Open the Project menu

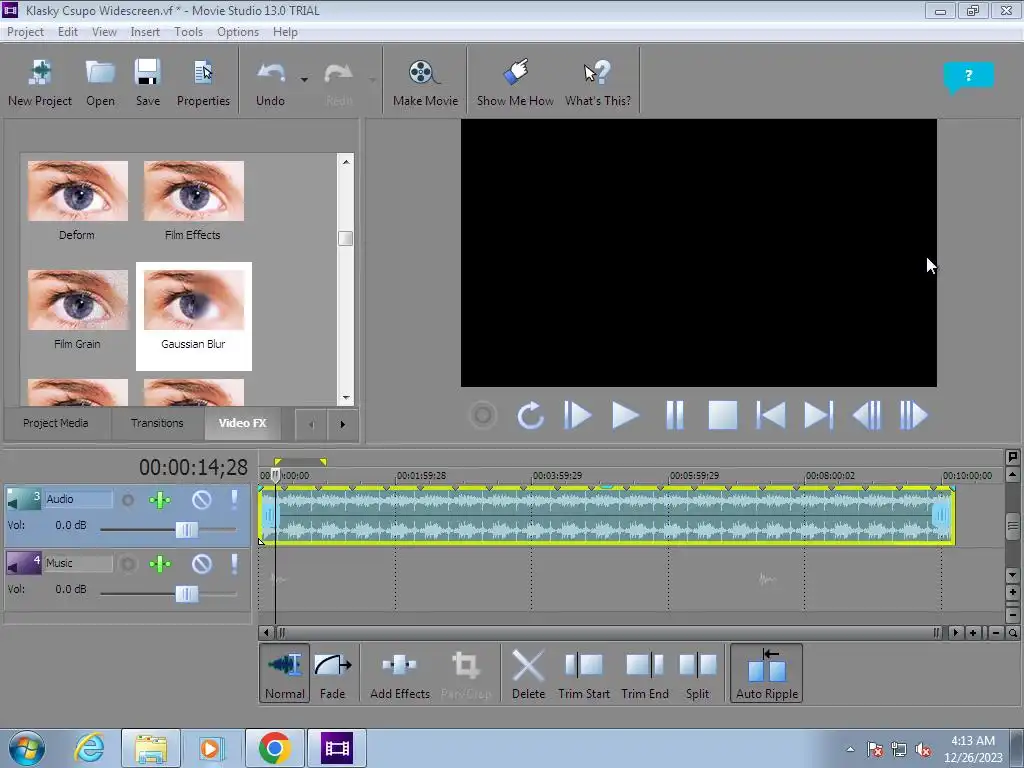click(25, 32)
